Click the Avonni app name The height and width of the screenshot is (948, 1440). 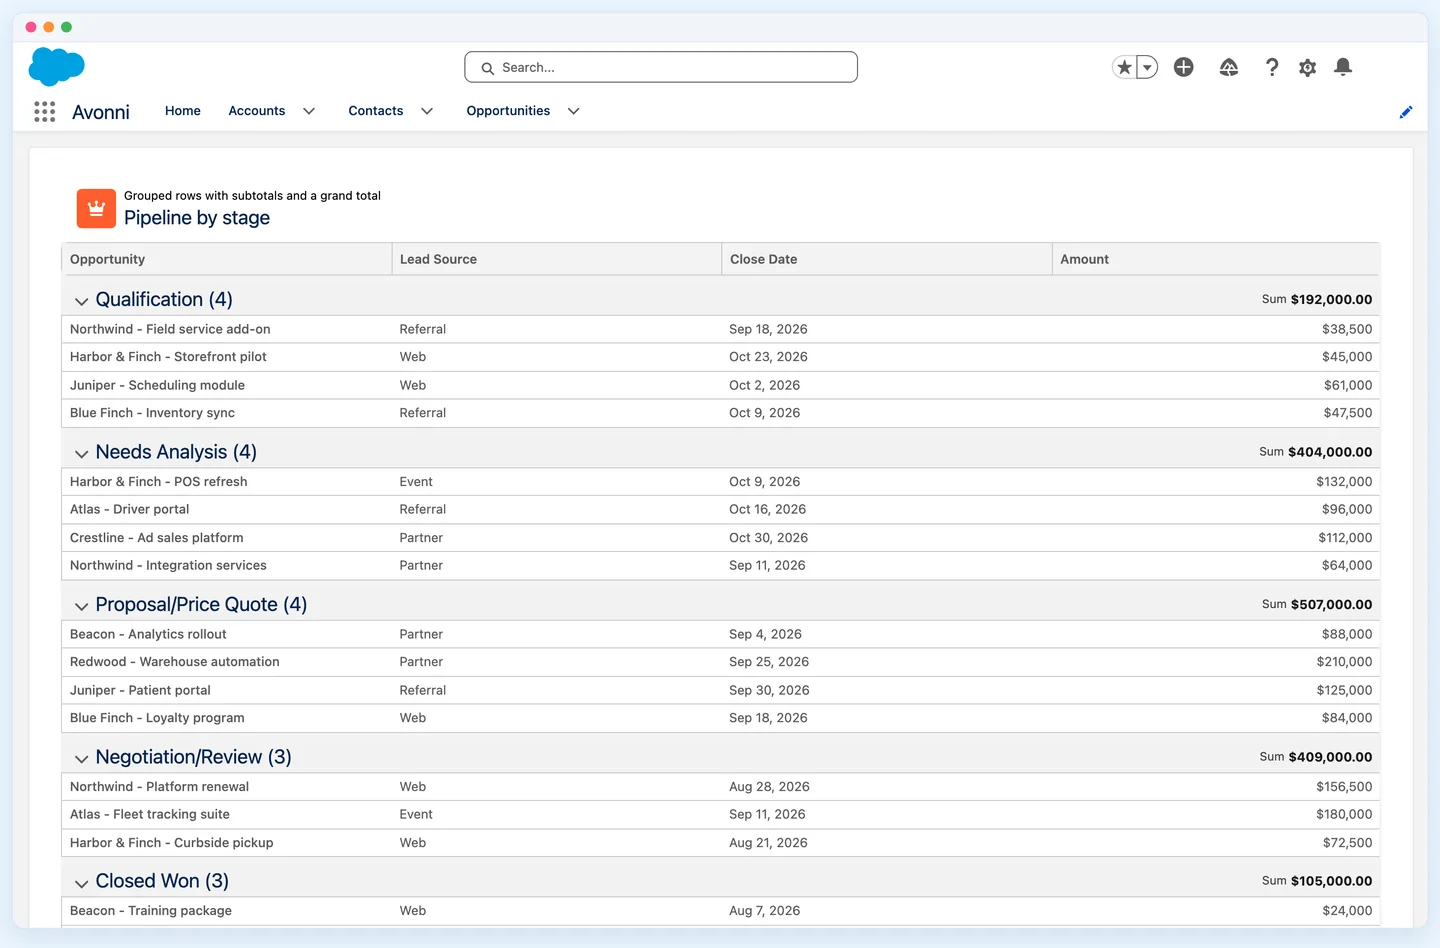pyautogui.click(x=101, y=112)
